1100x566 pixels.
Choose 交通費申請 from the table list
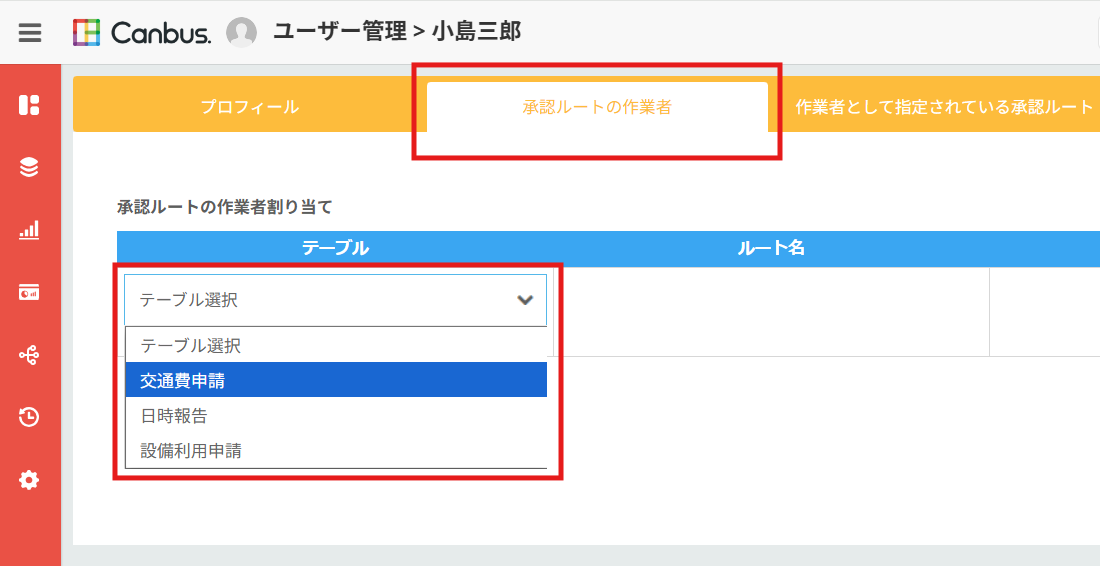tap(336, 380)
